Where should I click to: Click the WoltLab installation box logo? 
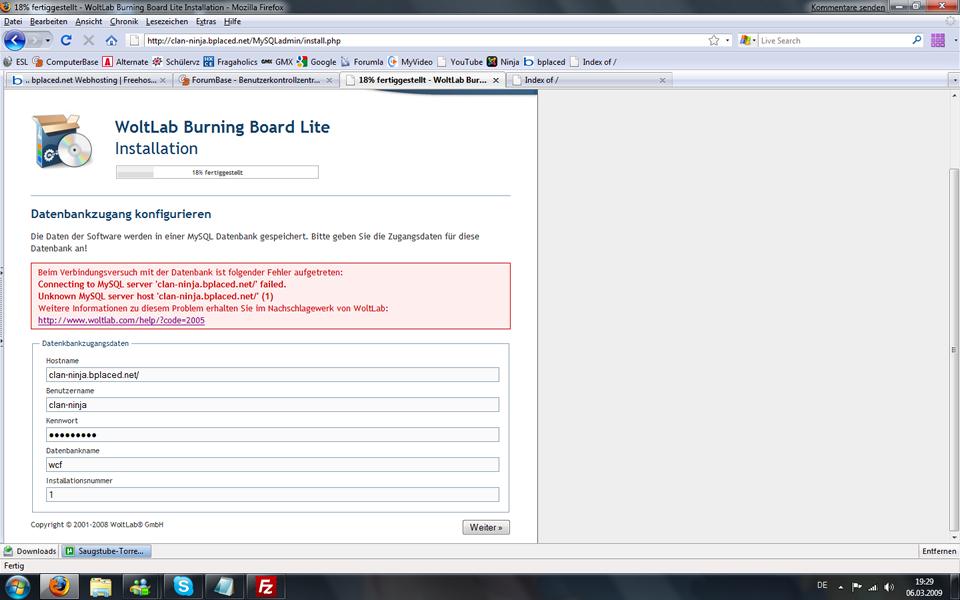(62, 141)
